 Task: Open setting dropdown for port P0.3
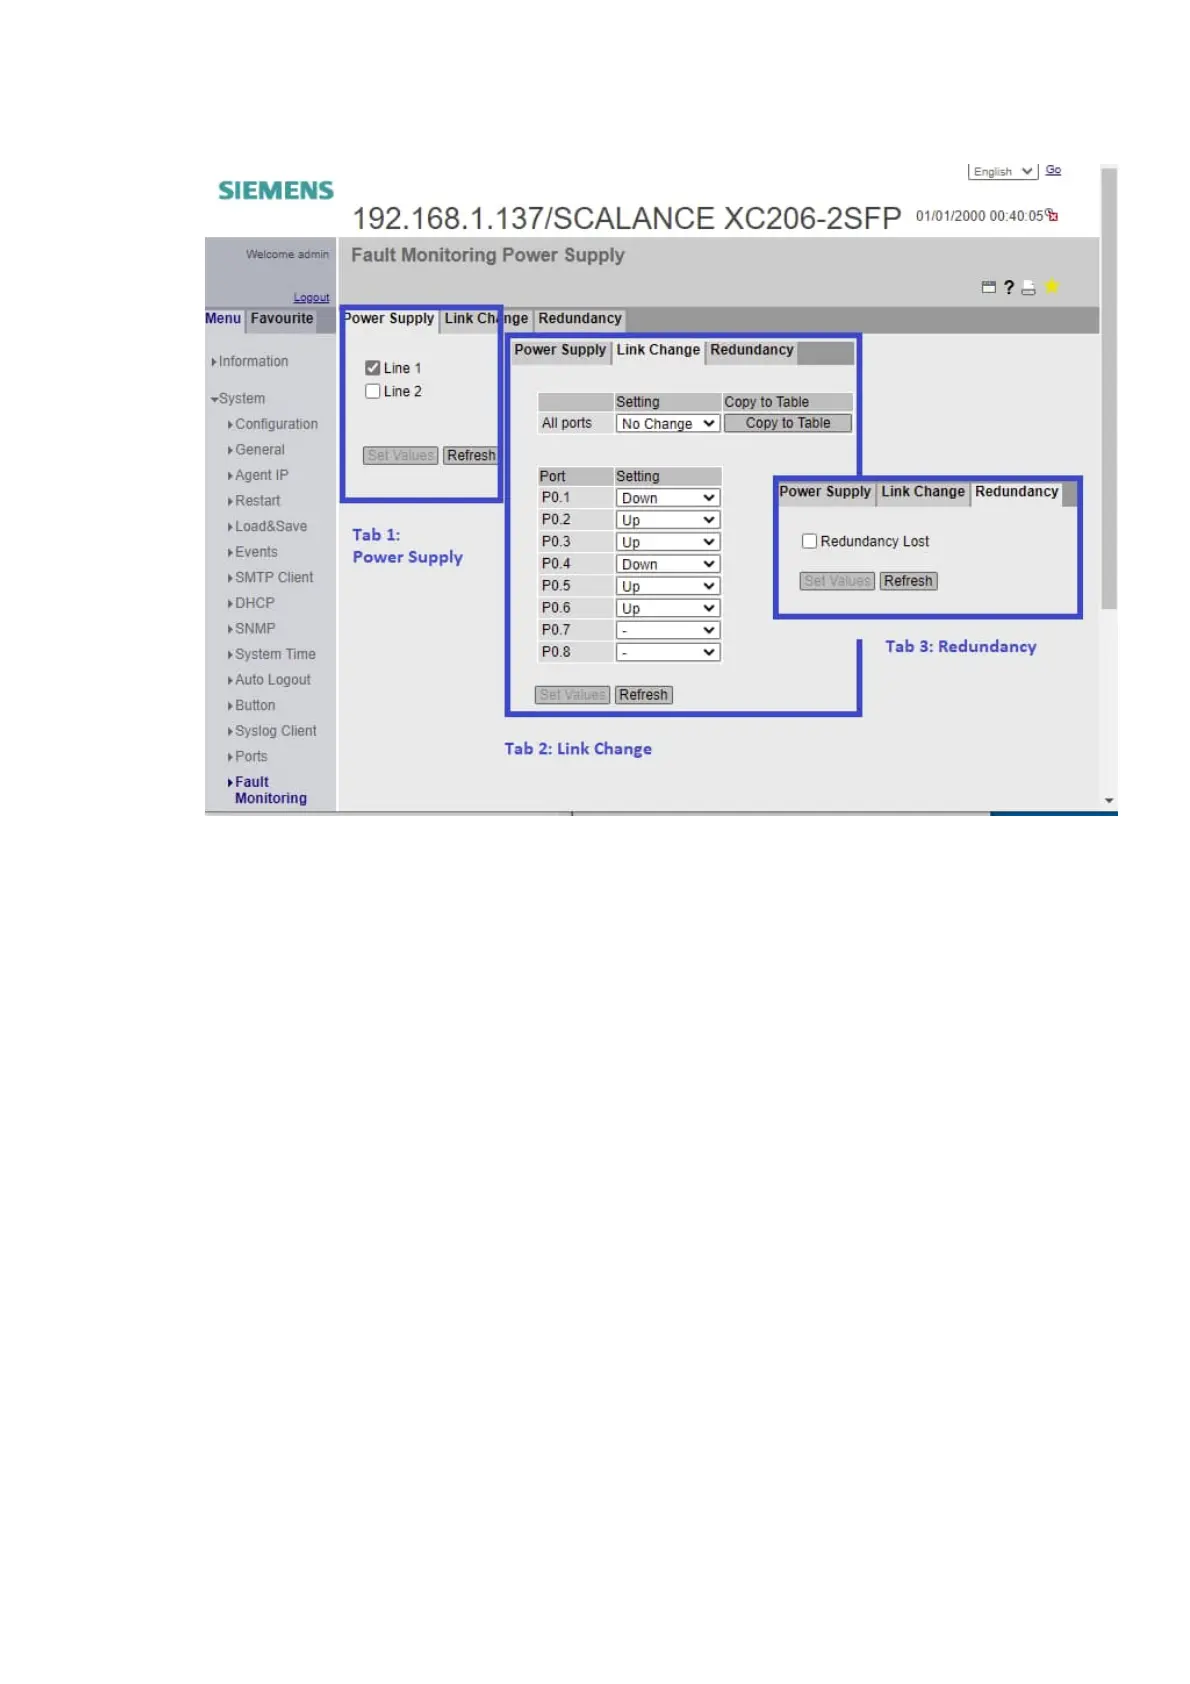pyautogui.click(x=667, y=542)
